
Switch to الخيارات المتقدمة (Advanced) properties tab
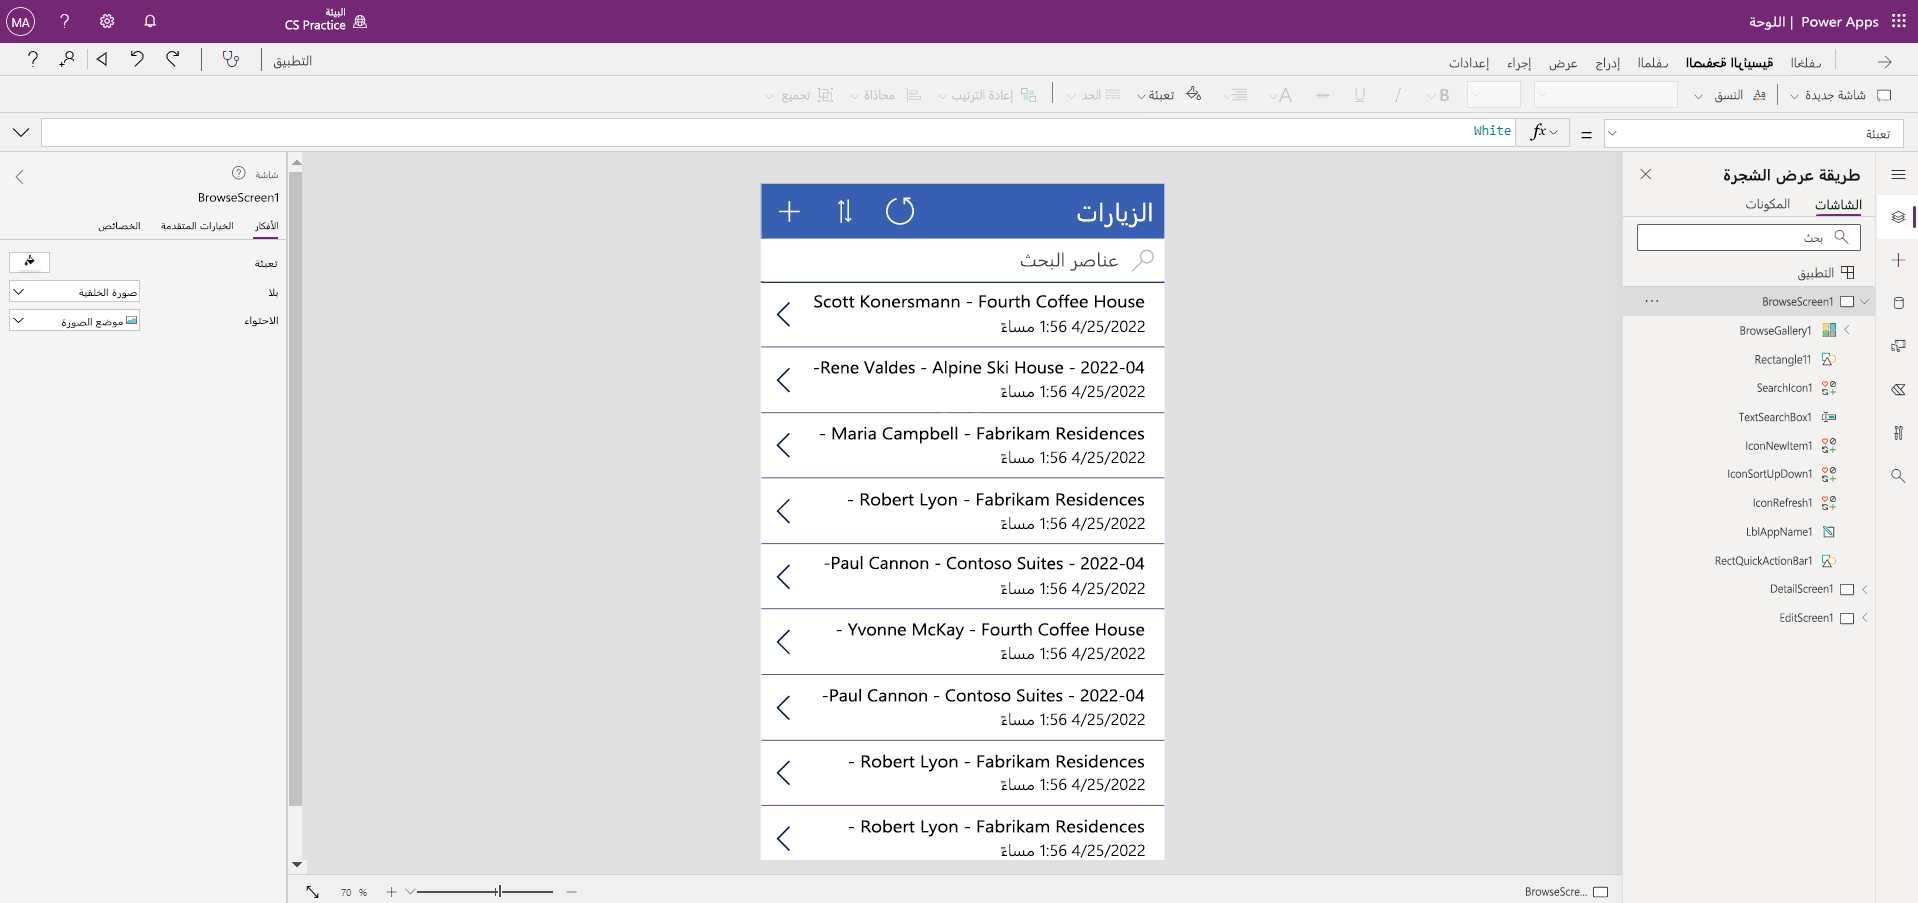(197, 226)
